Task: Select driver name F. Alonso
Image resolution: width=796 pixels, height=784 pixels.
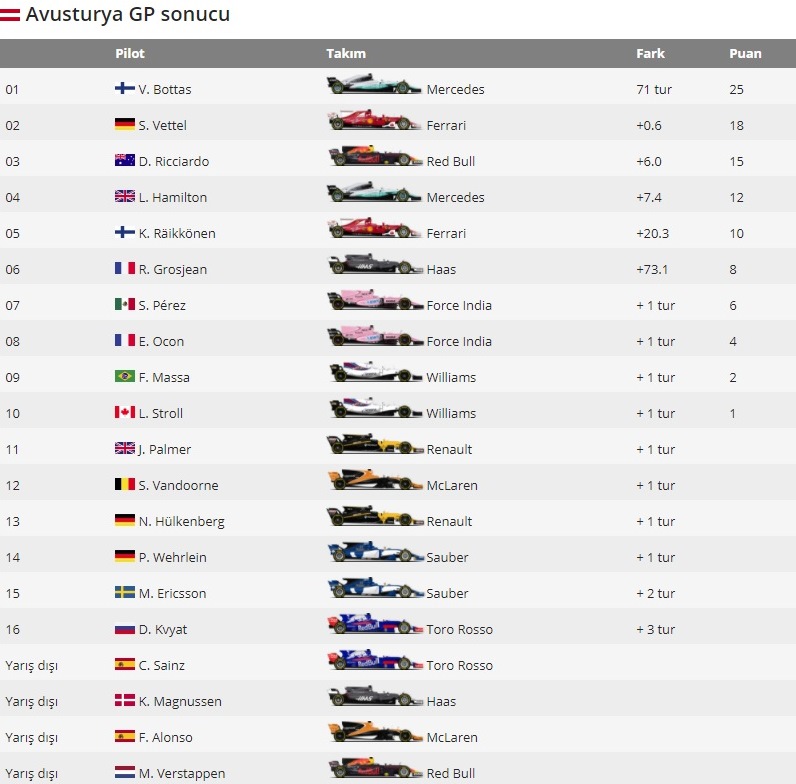Action: 166,737
